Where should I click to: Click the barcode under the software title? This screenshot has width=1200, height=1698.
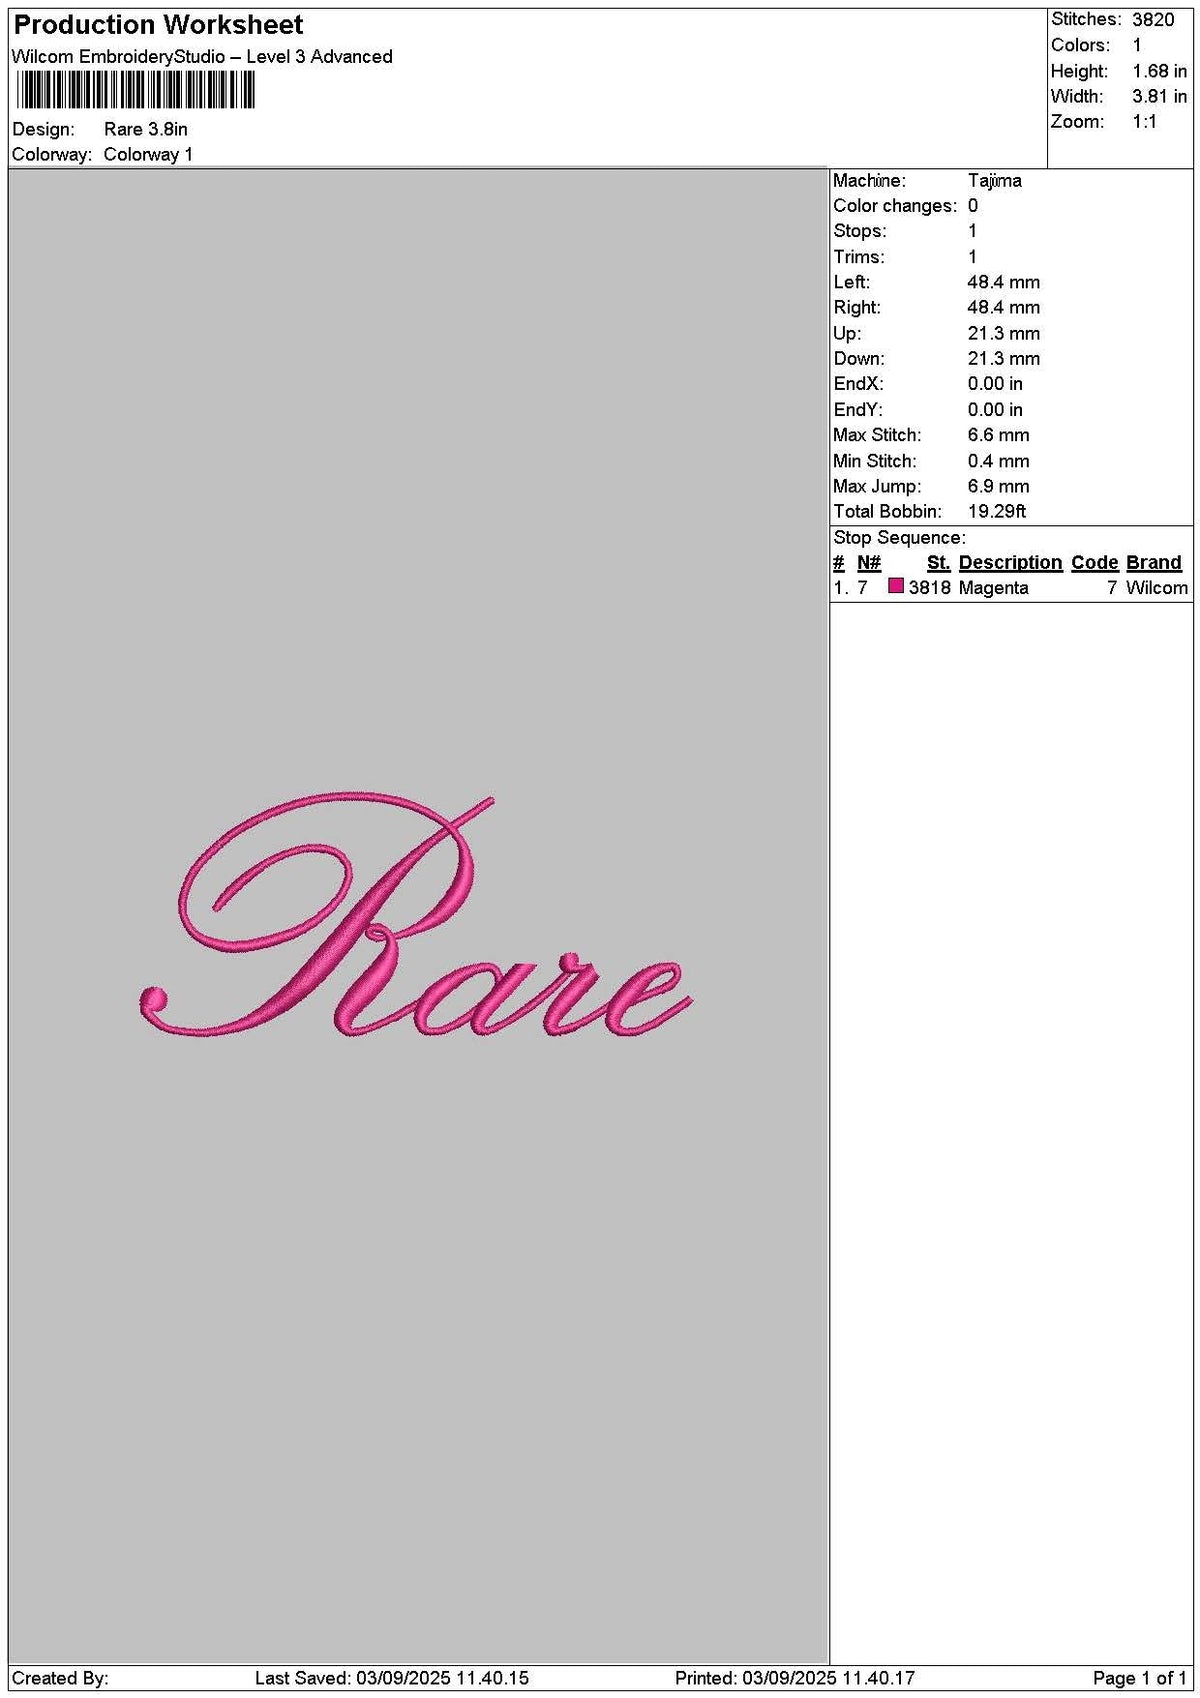point(135,92)
